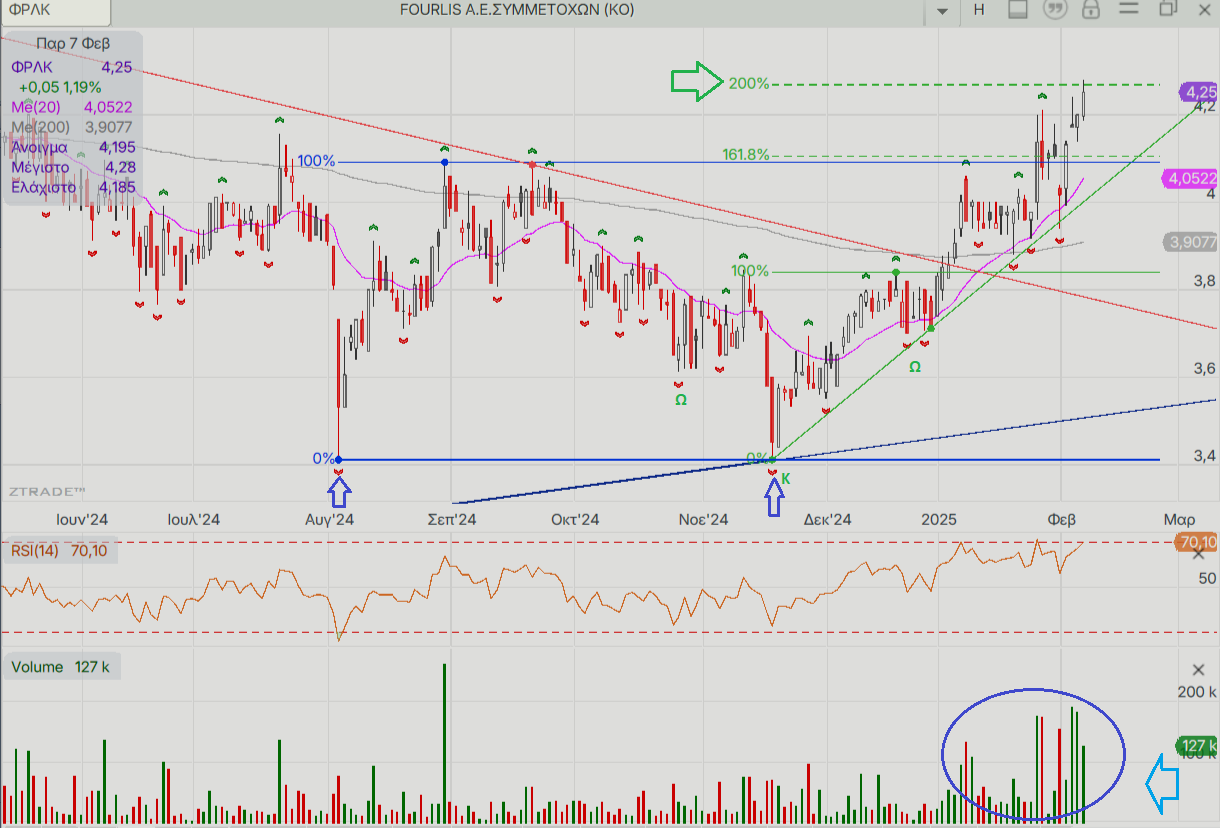
Task: Open the hamburger menu icon
Action: [1129, 10]
